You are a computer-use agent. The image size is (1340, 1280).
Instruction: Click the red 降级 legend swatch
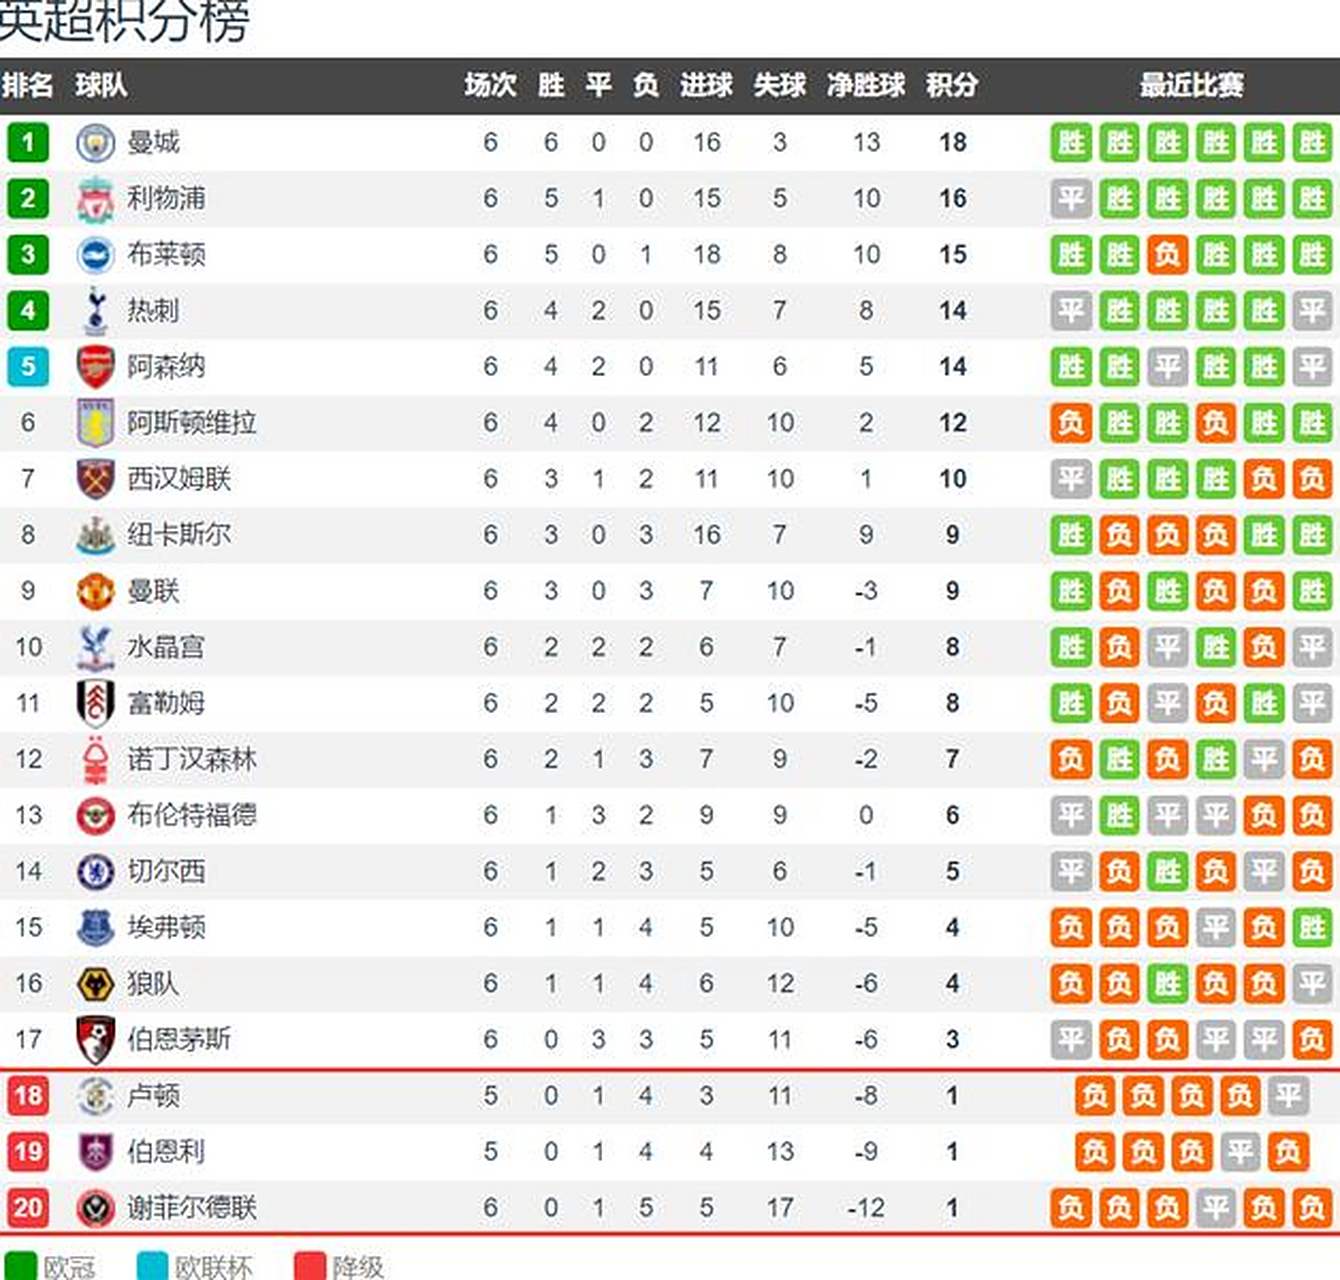(310, 1266)
